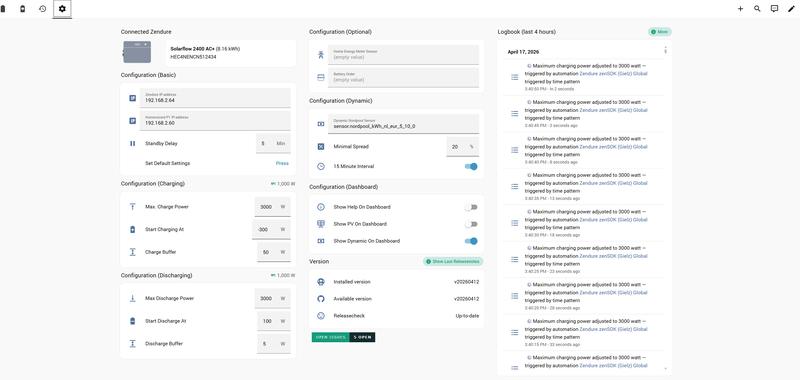The image size is (800, 380).
Task: Edit the Minimal Spread percent value
Action: [x=462, y=146]
